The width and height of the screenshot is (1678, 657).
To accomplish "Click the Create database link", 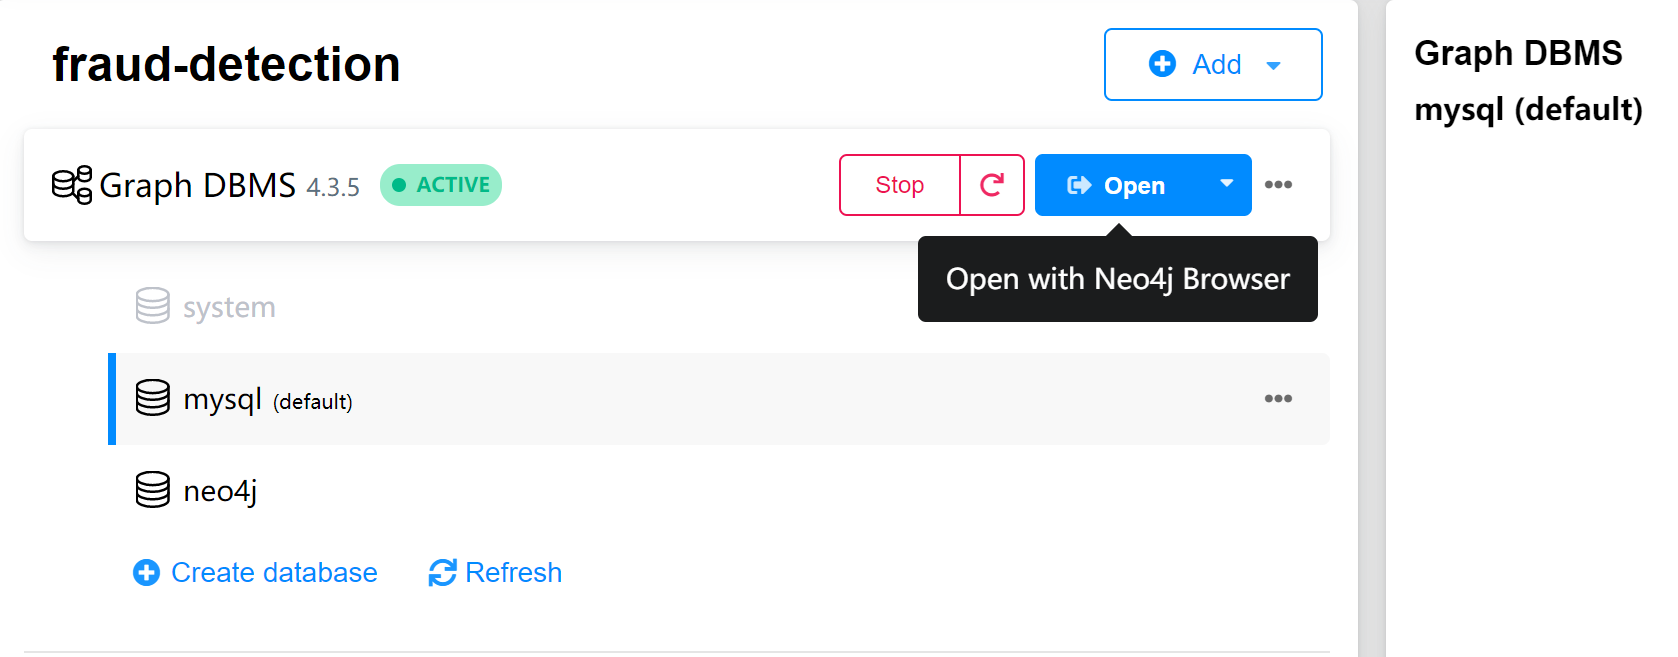I will point(274,572).
